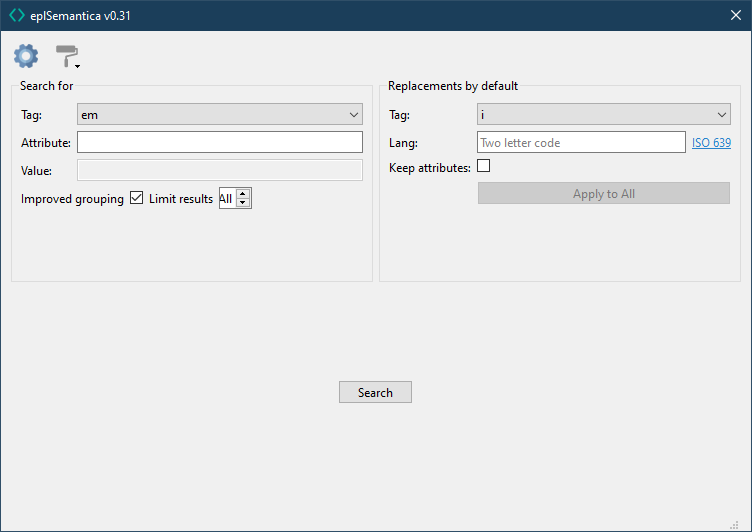Click the disabled Value field

click(x=220, y=170)
